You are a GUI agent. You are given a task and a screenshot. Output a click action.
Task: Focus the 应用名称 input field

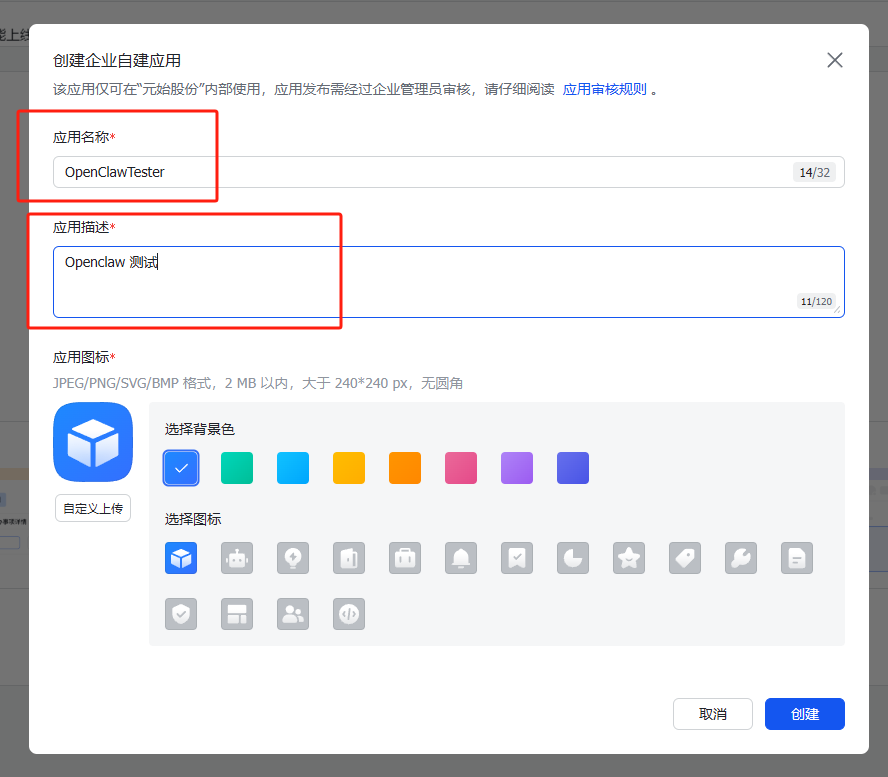pyautogui.click(x=420, y=172)
